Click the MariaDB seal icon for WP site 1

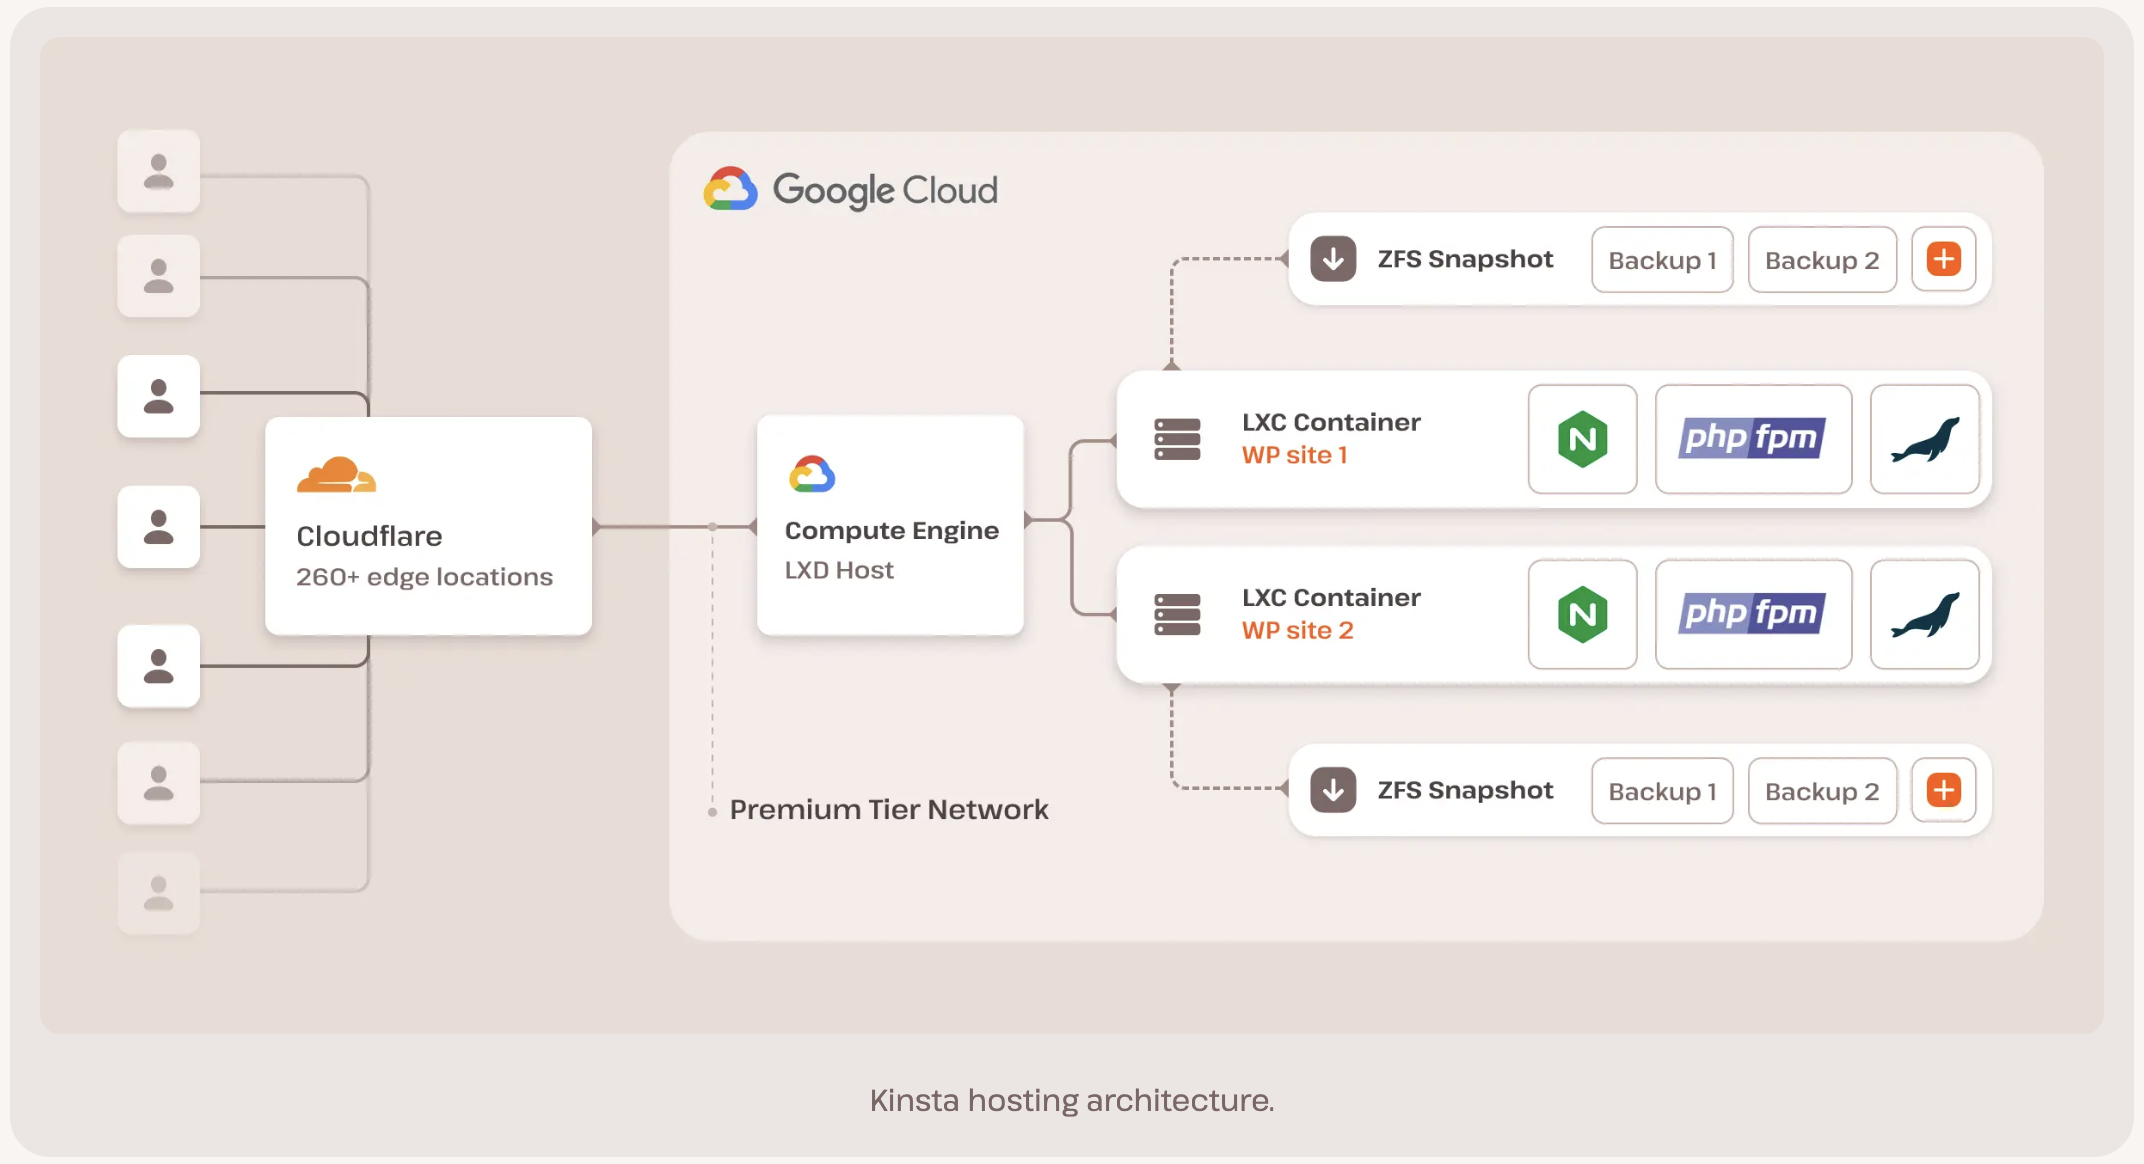pos(1925,439)
